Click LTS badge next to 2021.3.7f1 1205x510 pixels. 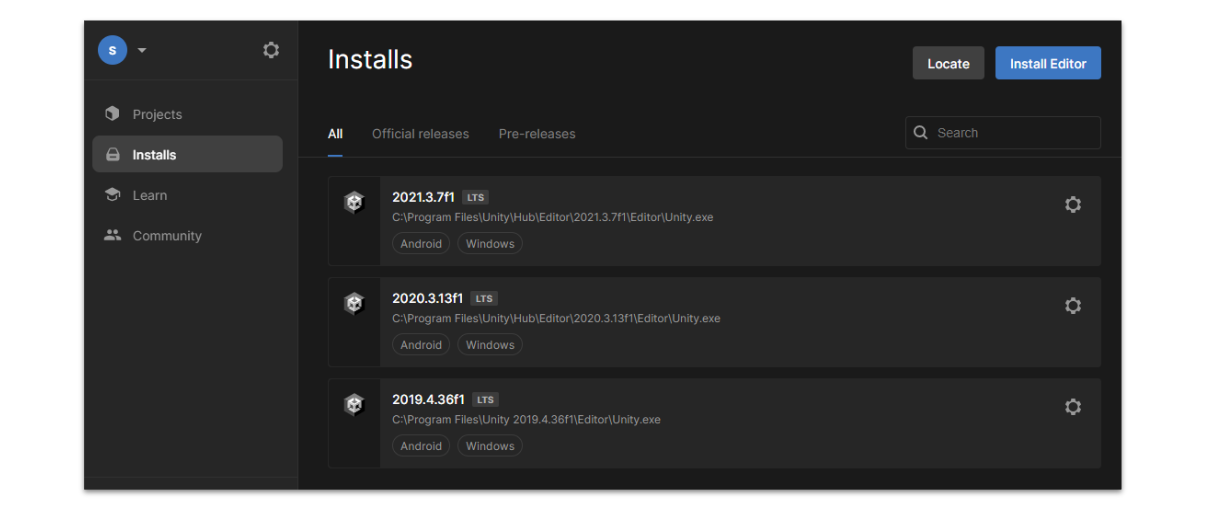coord(475,198)
